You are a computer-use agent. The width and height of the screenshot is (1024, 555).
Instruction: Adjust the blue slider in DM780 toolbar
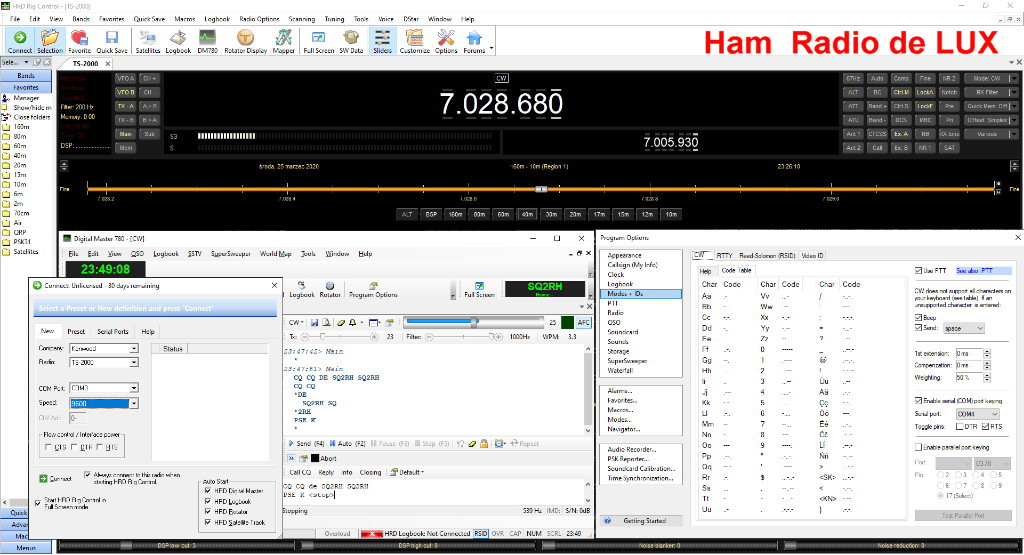coord(472,323)
